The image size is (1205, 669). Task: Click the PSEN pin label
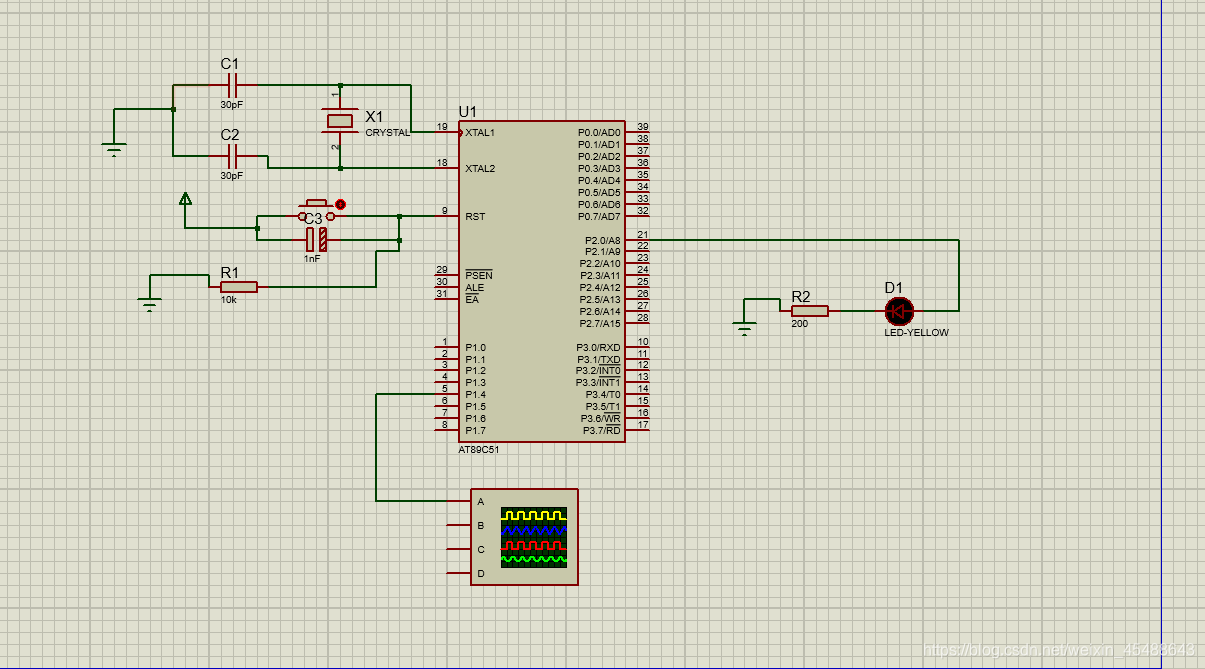[479, 275]
